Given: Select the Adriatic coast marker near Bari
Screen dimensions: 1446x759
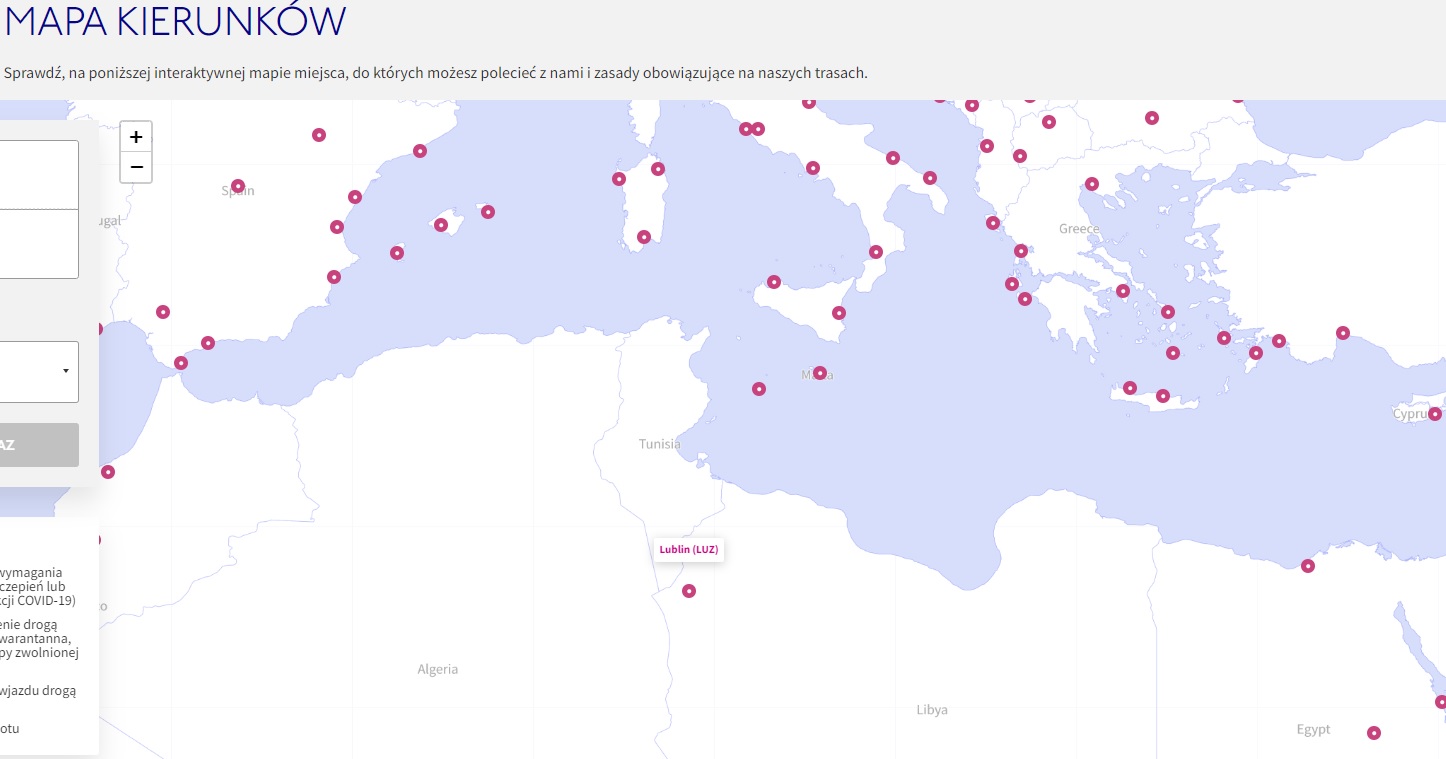Looking at the screenshot, I should point(893,158).
